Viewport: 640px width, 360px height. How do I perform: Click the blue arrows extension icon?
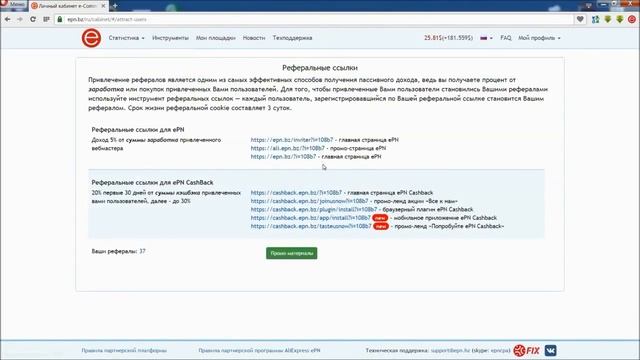click(x=596, y=19)
